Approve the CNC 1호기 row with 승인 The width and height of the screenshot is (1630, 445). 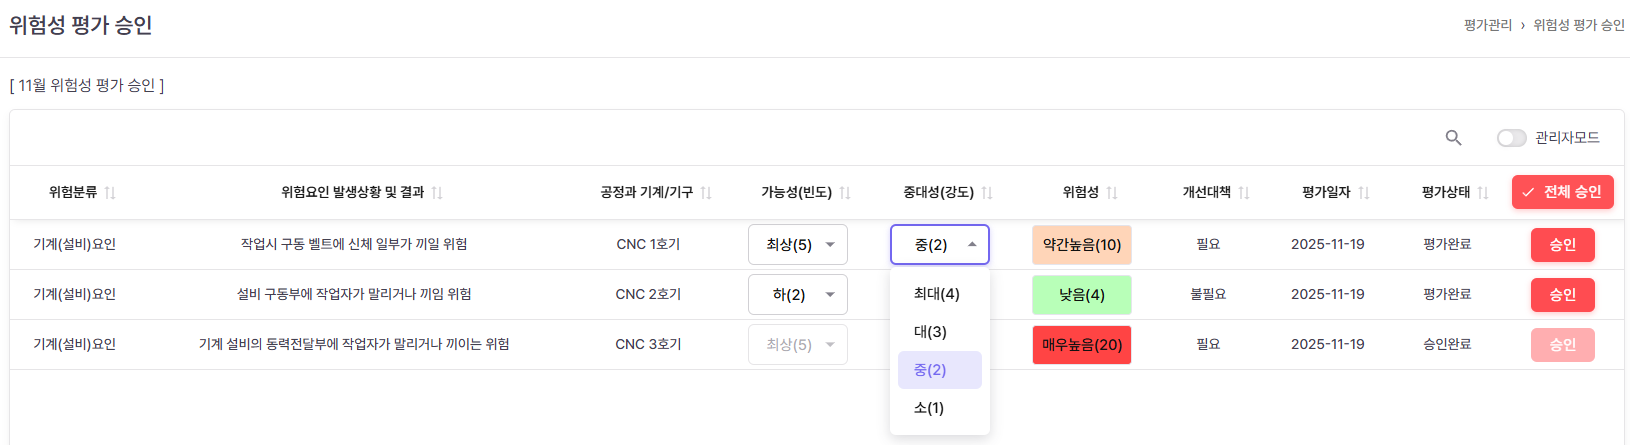click(1562, 245)
